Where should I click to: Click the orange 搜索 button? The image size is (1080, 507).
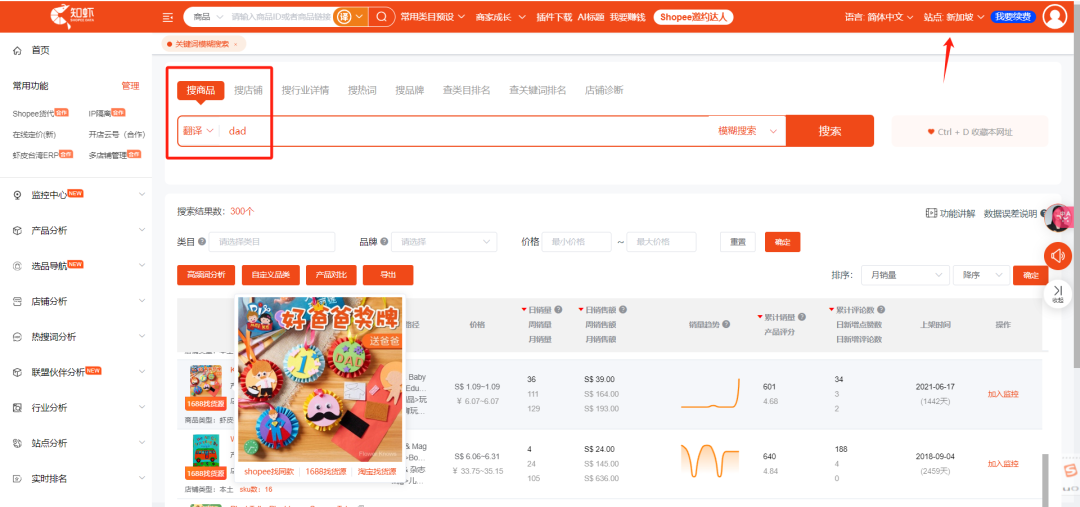click(830, 131)
